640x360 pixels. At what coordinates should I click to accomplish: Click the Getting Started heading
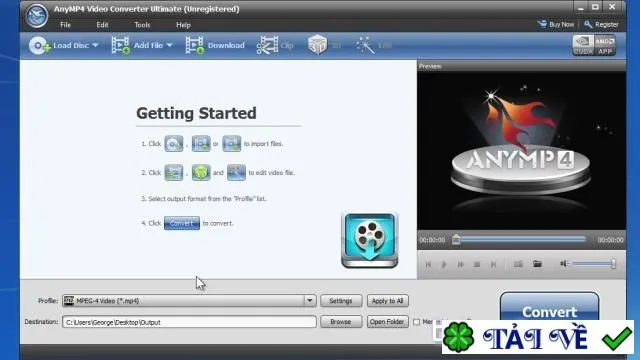click(196, 113)
